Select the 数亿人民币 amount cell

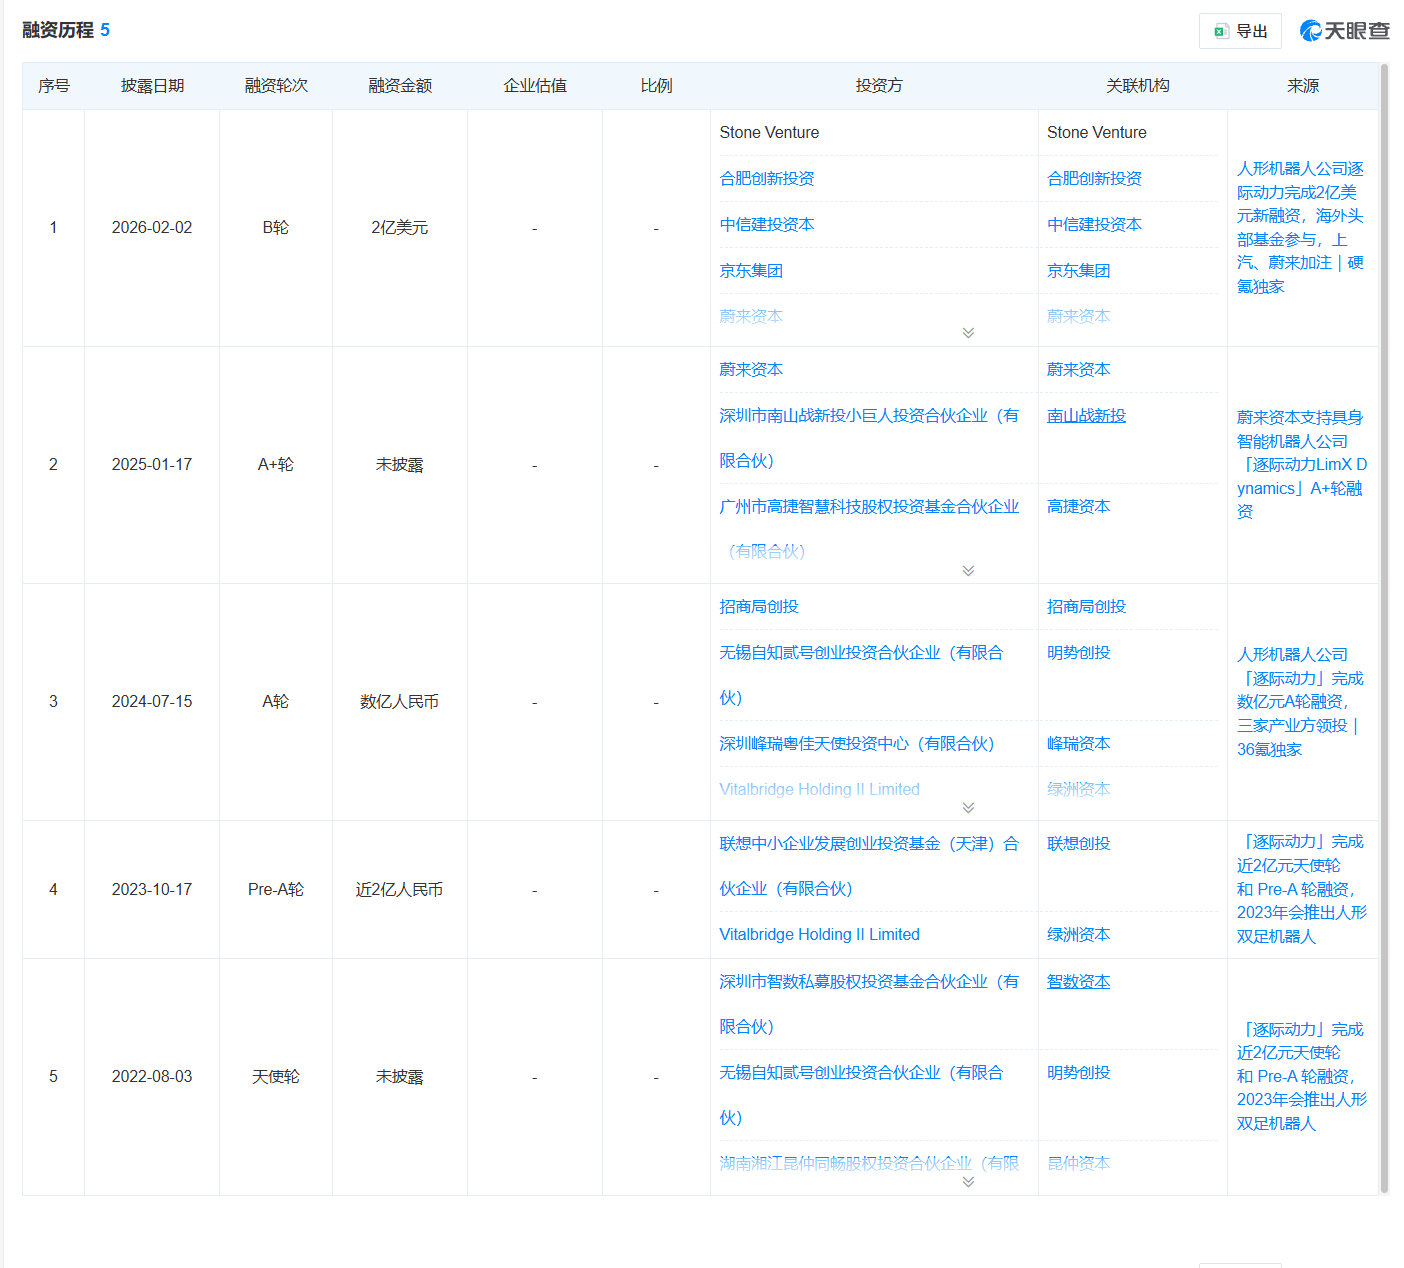[400, 701]
